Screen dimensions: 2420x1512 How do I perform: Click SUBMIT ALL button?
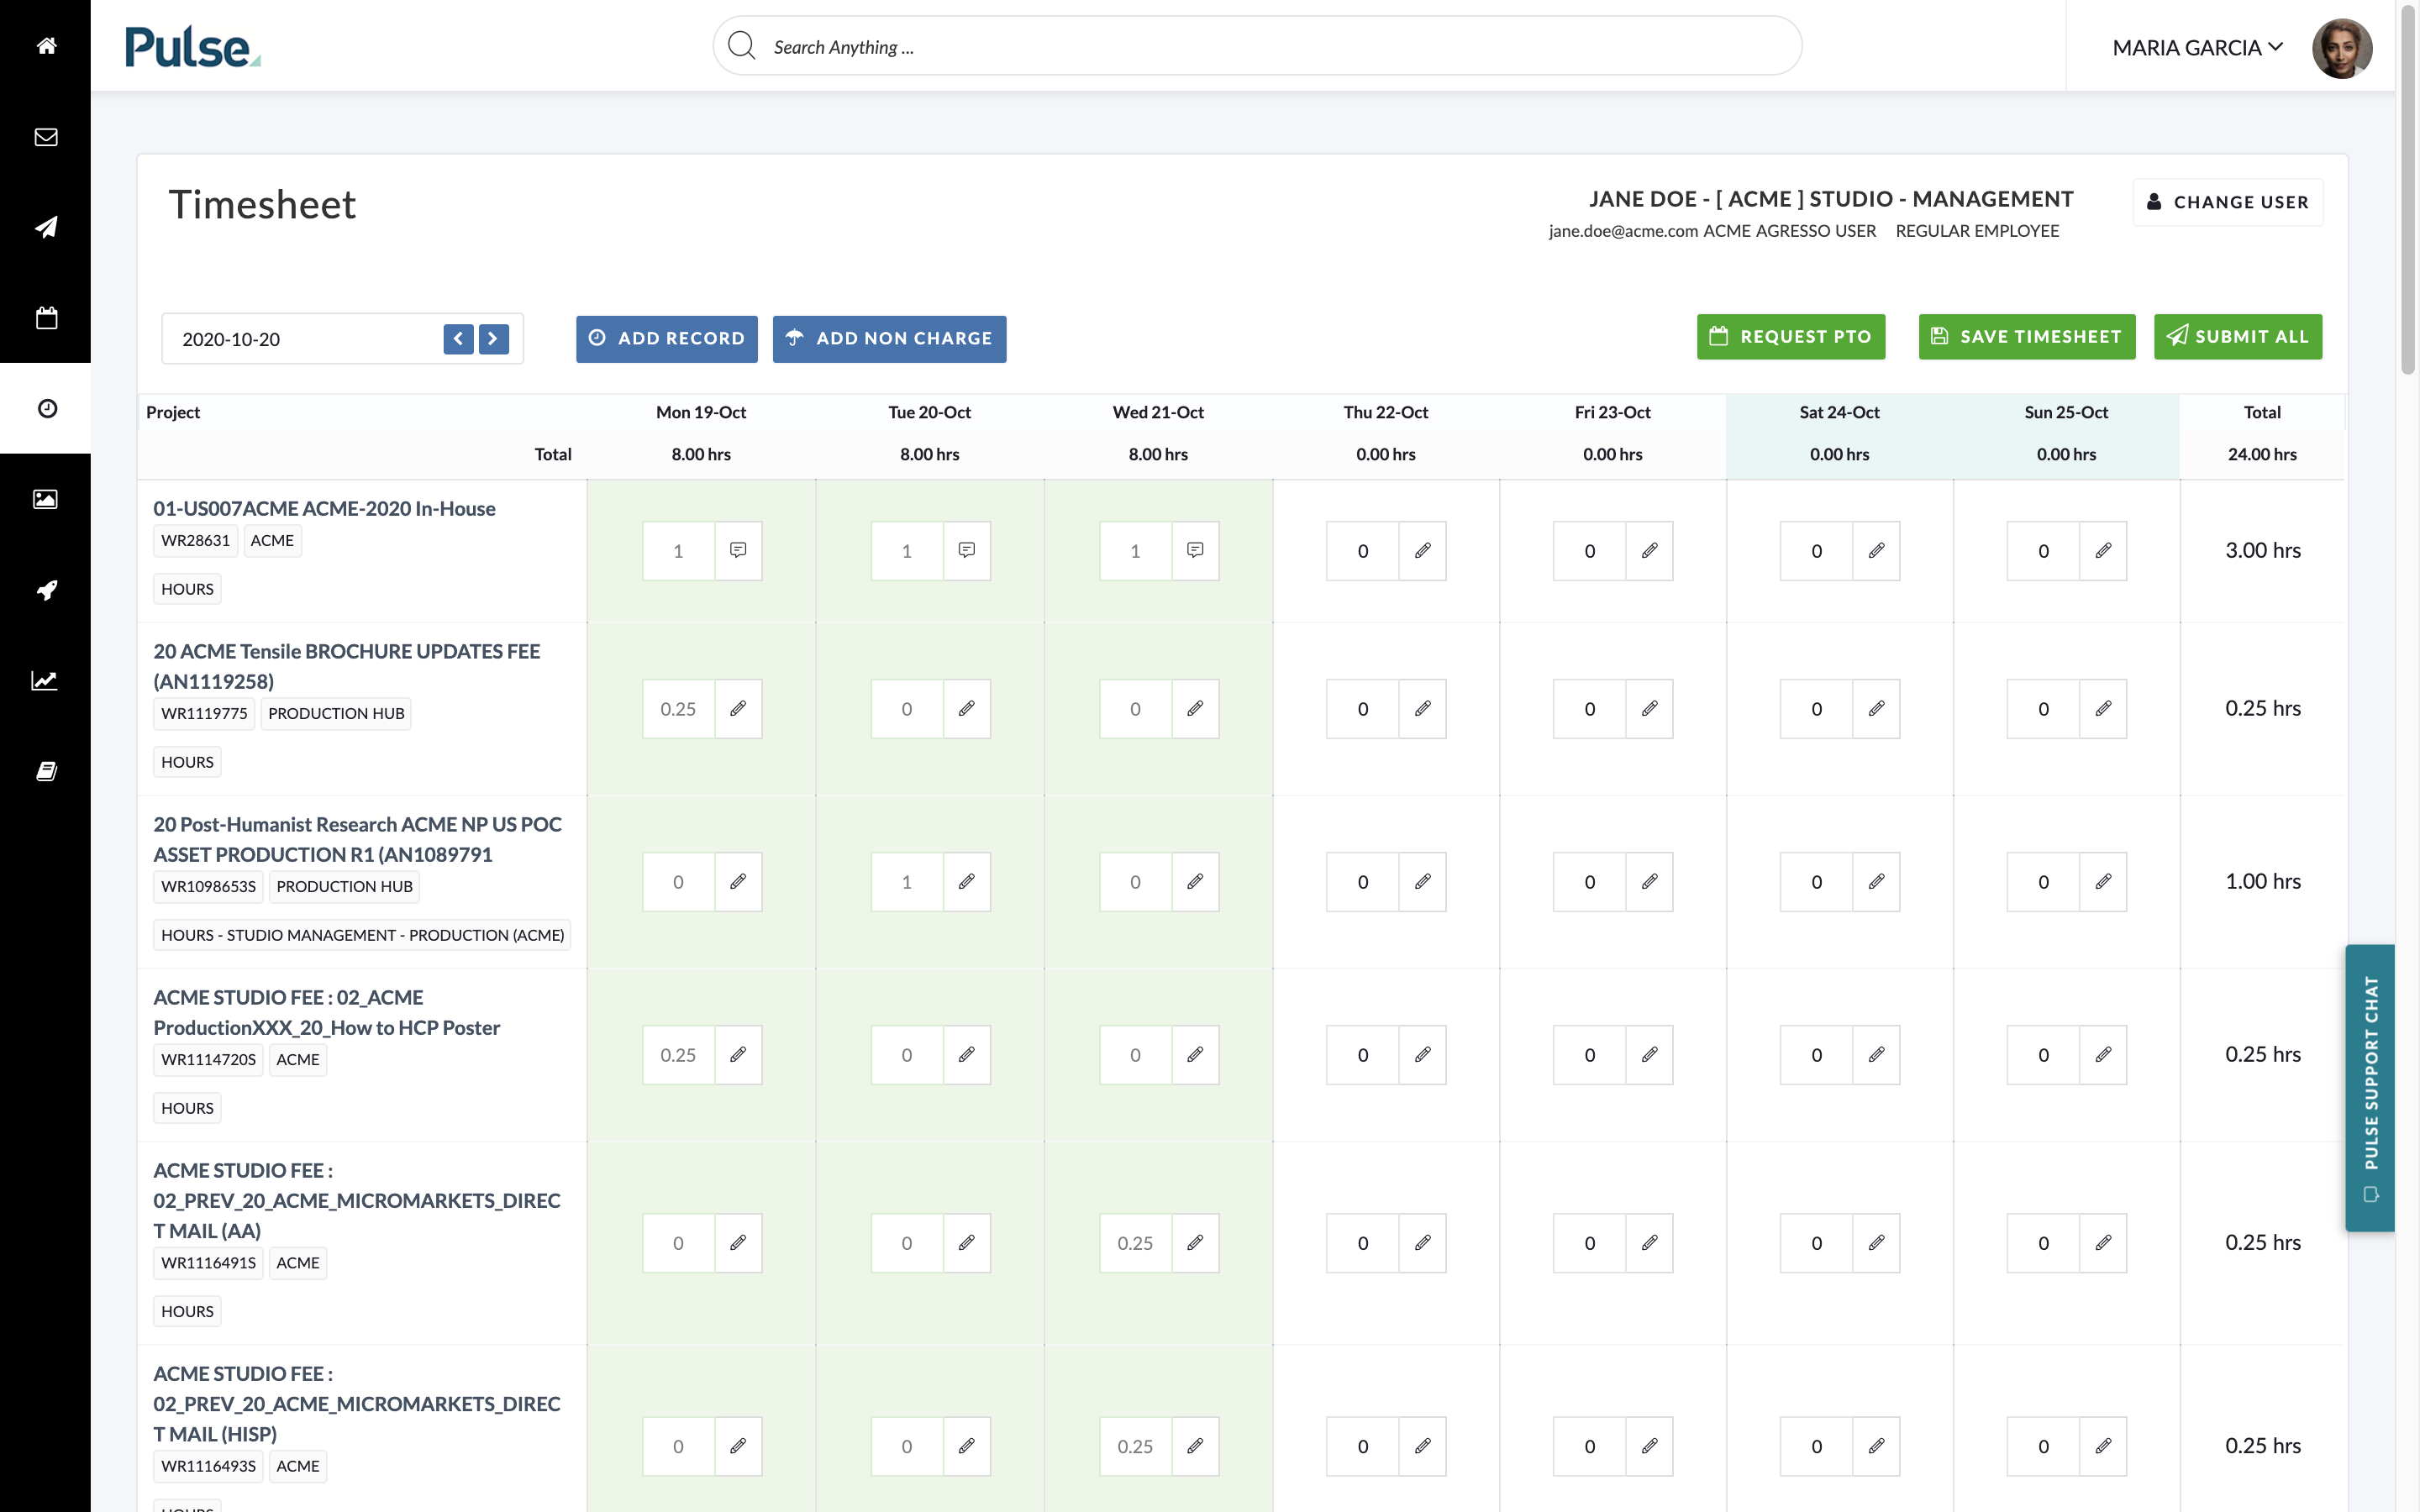tap(2238, 337)
